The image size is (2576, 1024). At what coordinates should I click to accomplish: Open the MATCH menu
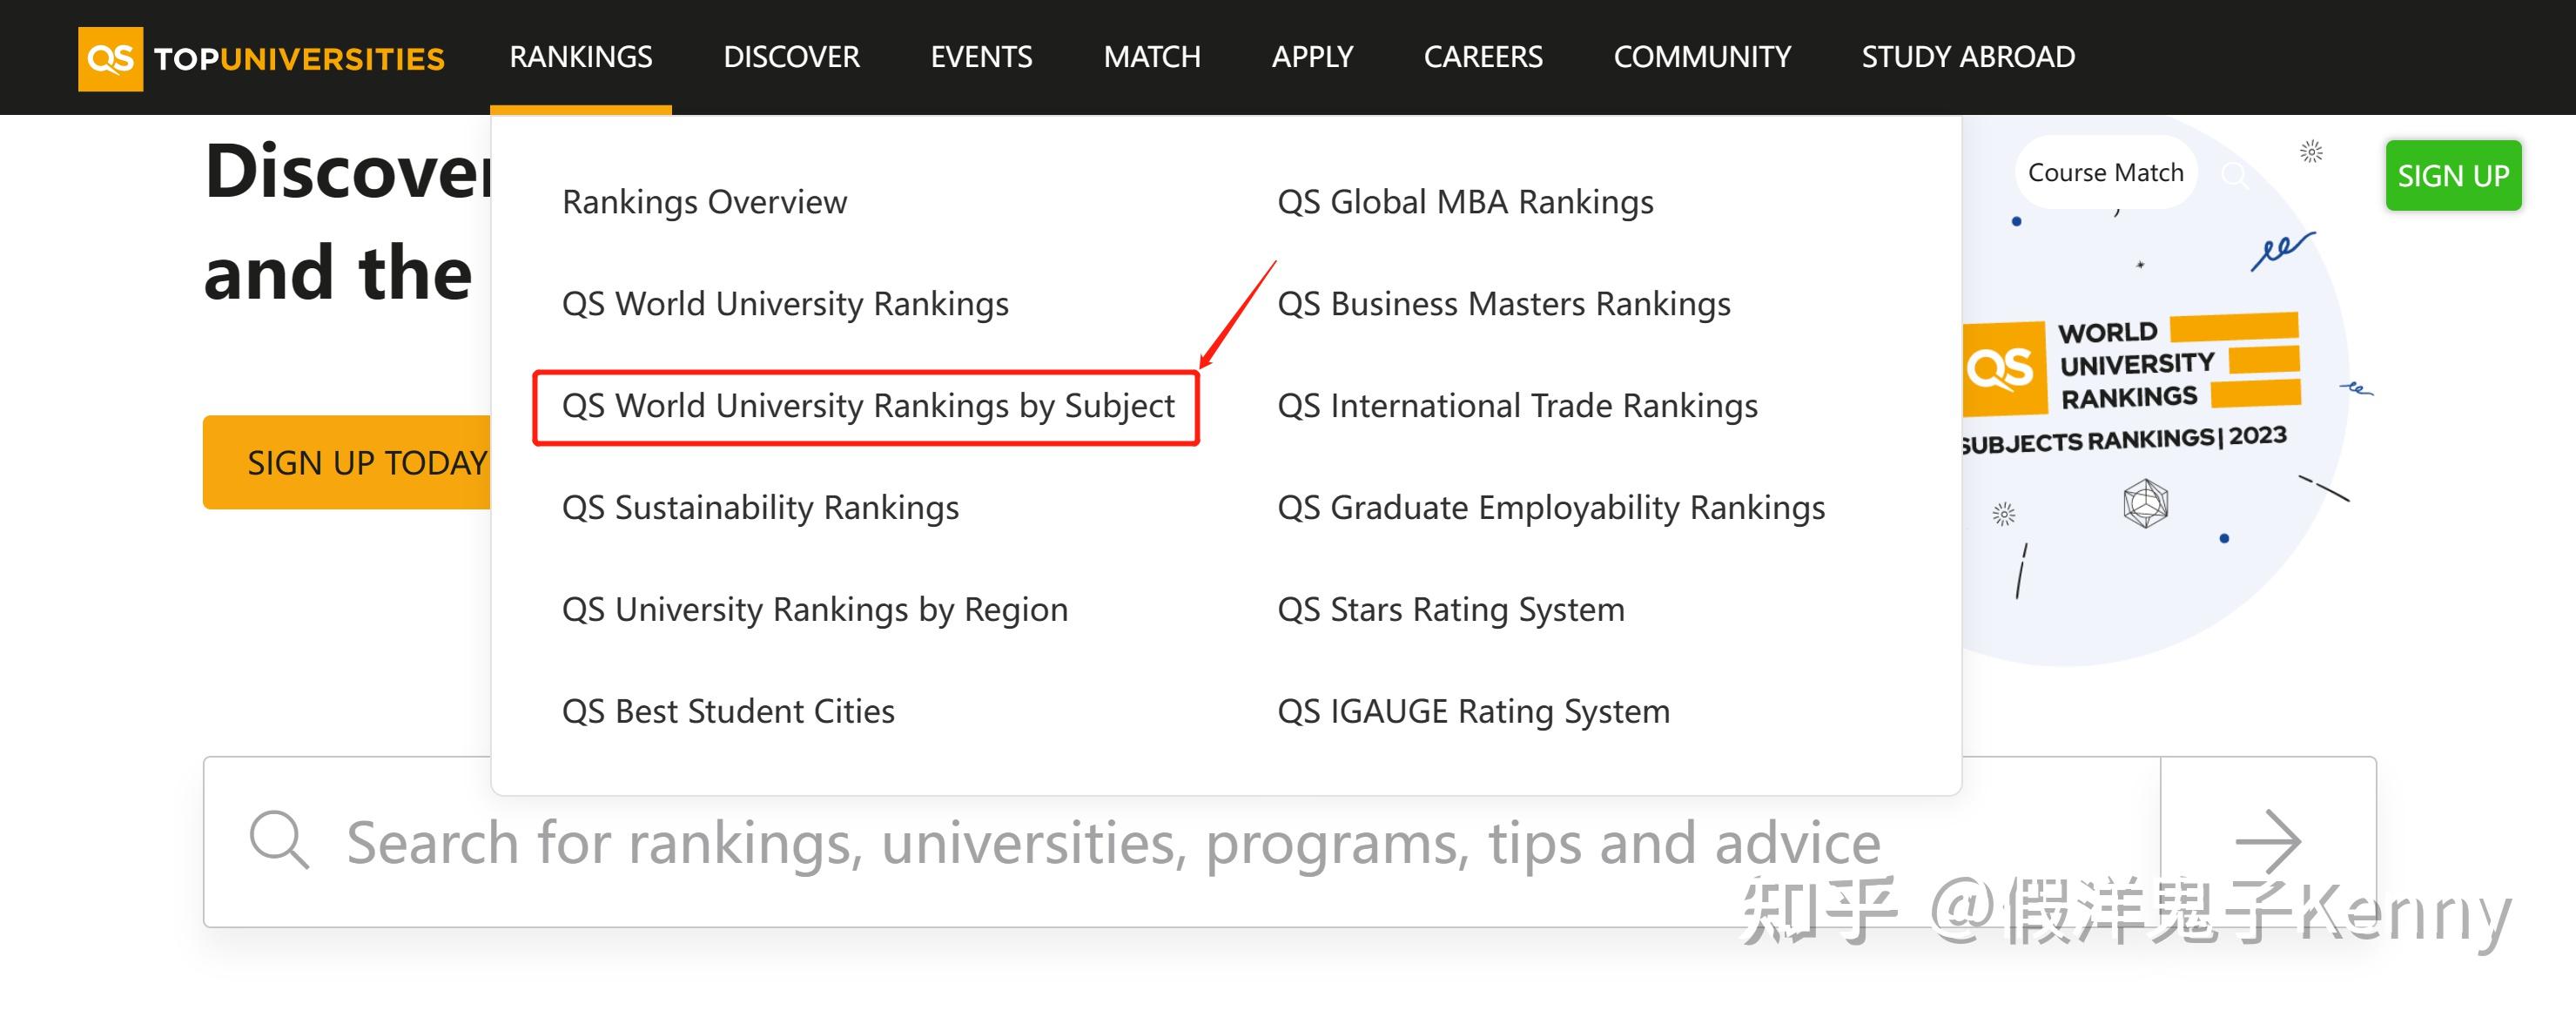1151,57
